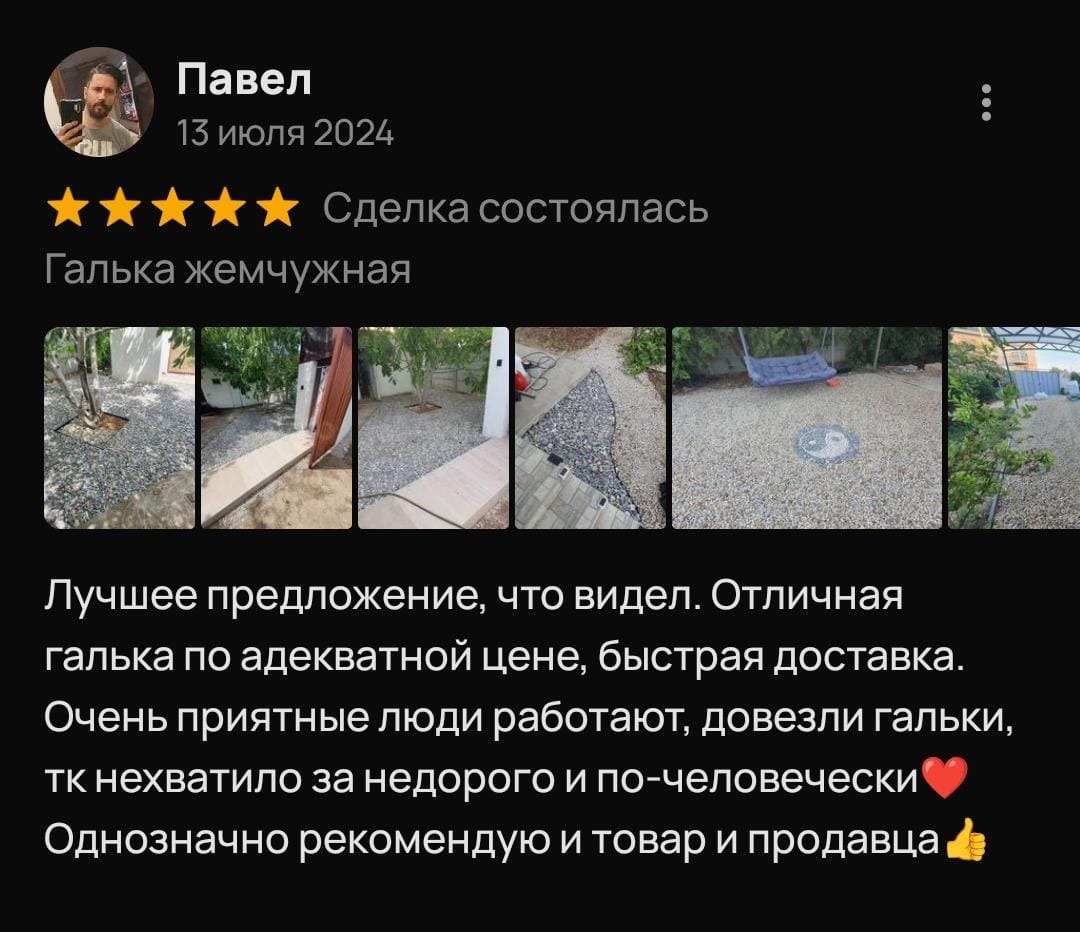This screenshot has width=1080, height=932.
Task: Open reviewer name Павел
Action: click(245, 79)
